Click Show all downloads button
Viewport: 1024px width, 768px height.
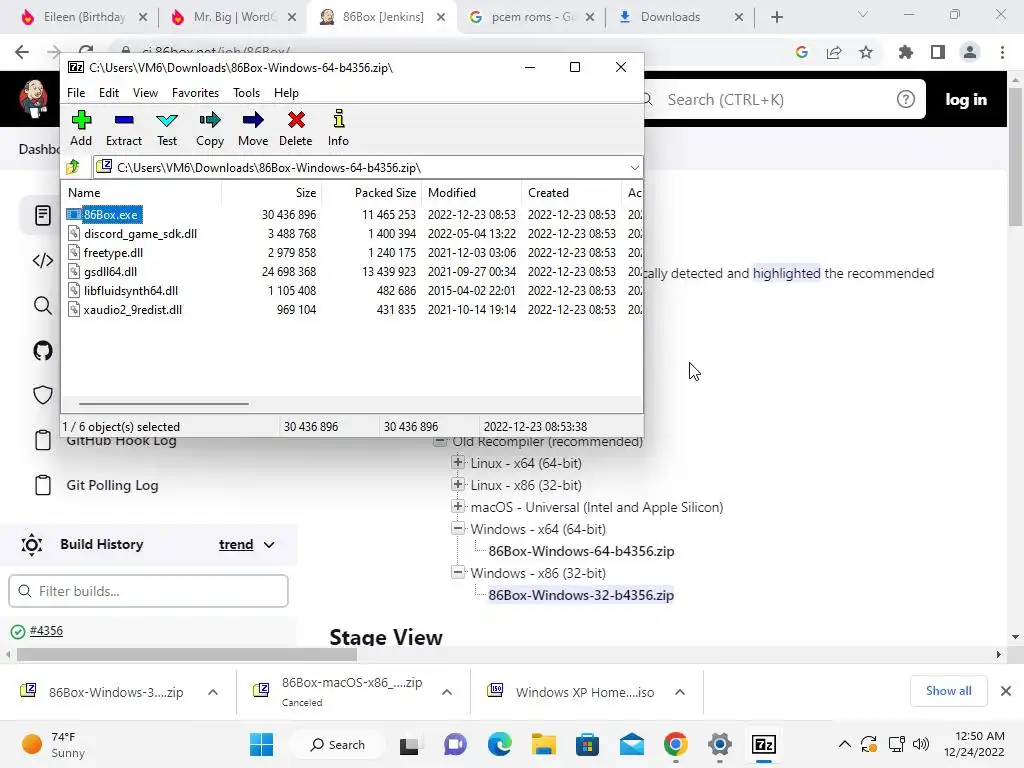pyautogui.click(x=948, y=691)
